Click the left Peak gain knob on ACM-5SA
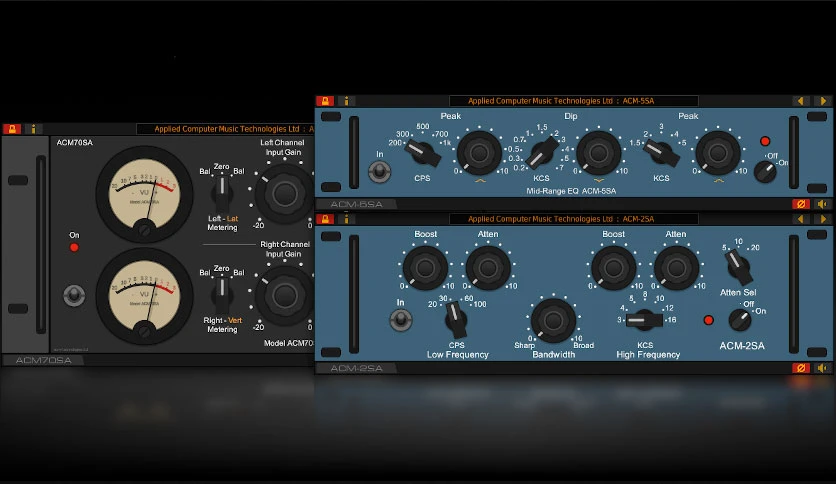Image resolution: width=836 pixels, height=484 pixels. (479, 153)
